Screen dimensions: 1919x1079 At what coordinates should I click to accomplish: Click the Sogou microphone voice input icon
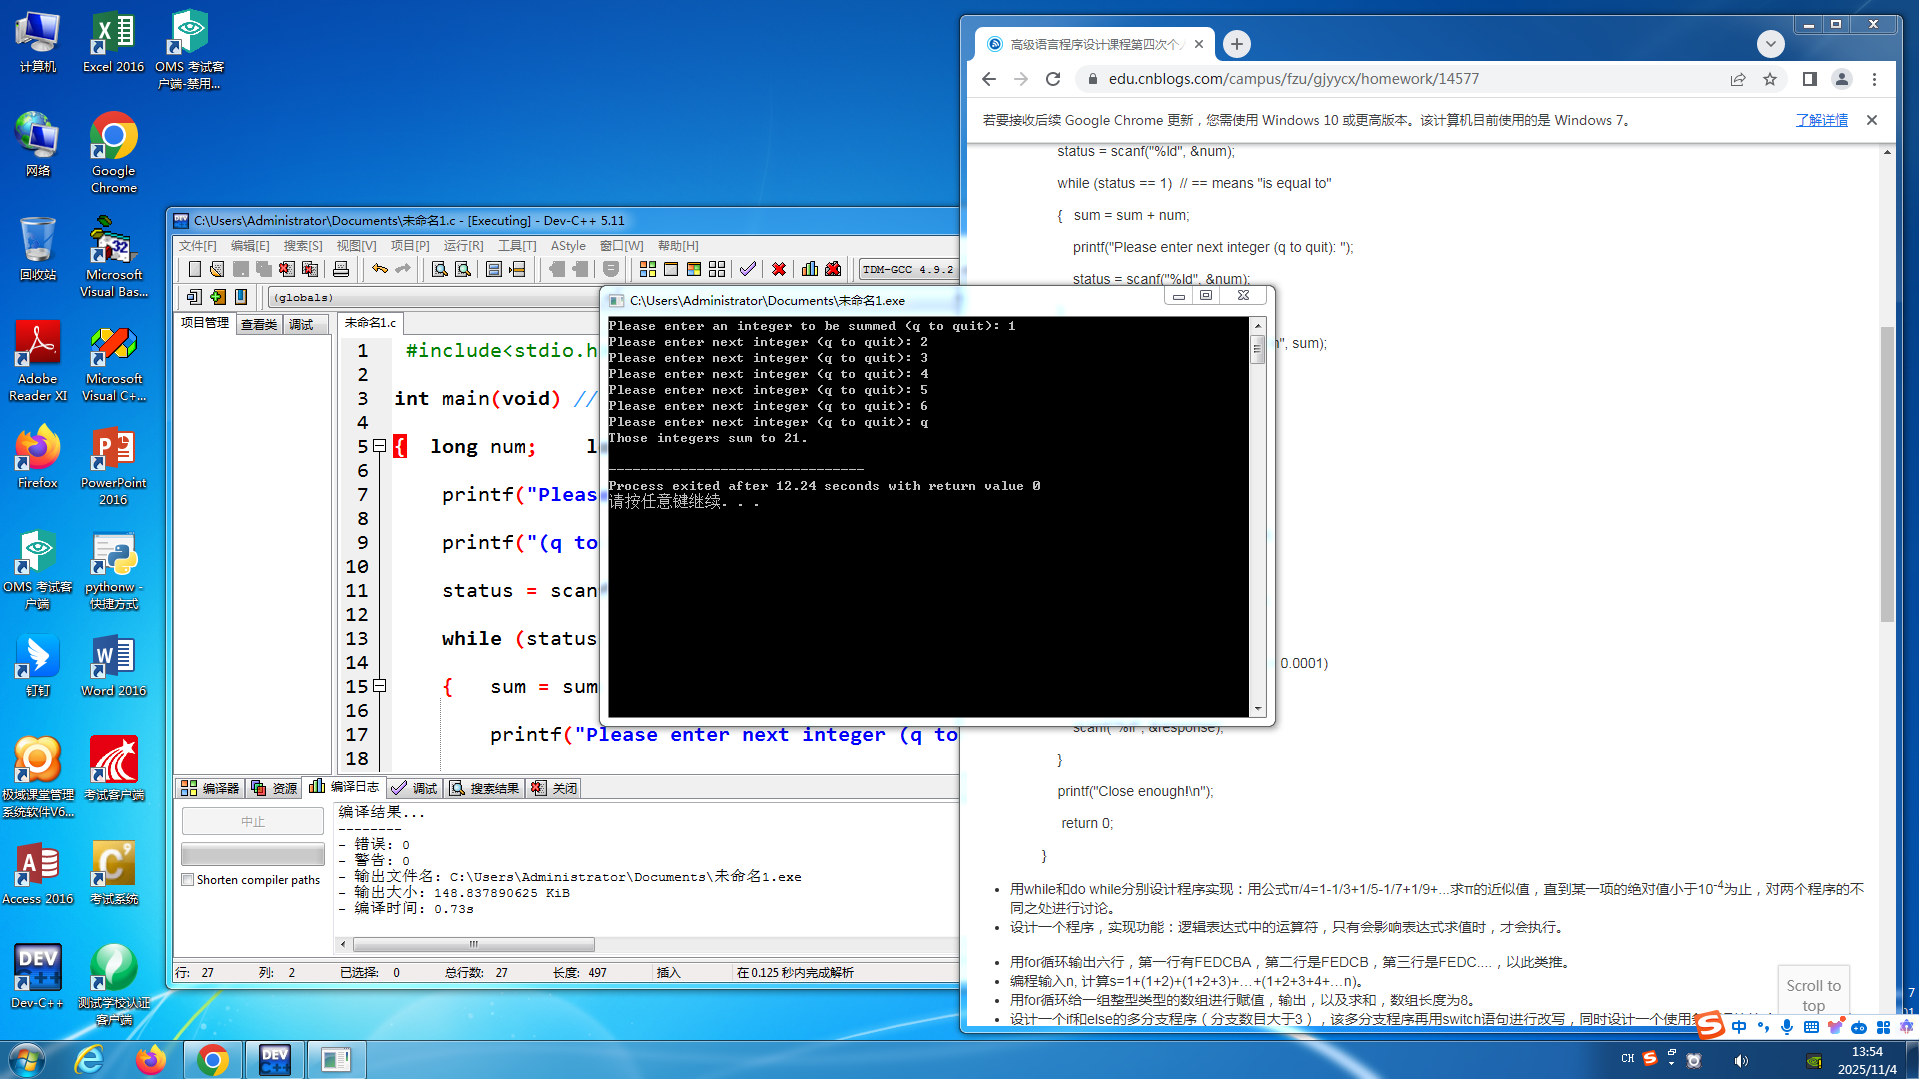click(x=1787, y=1027)
